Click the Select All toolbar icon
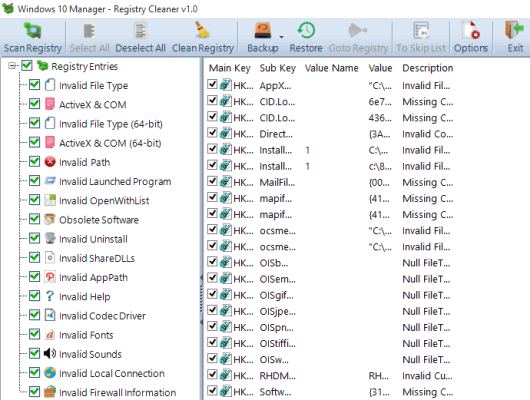 coord(89,30)
